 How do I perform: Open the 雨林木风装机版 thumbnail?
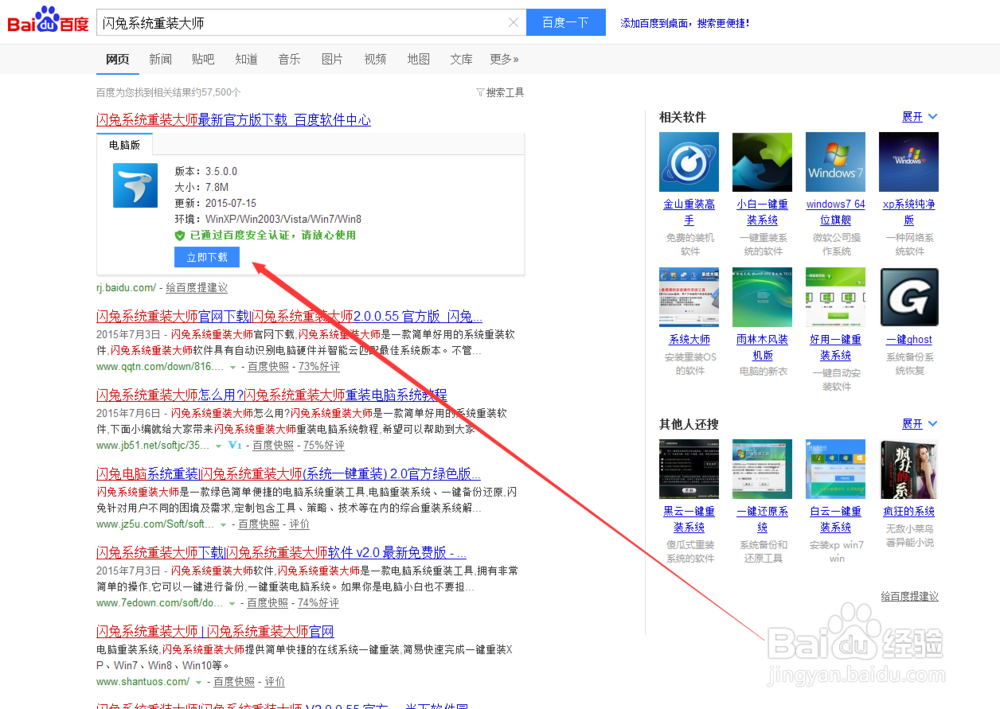tap(762, 297)
